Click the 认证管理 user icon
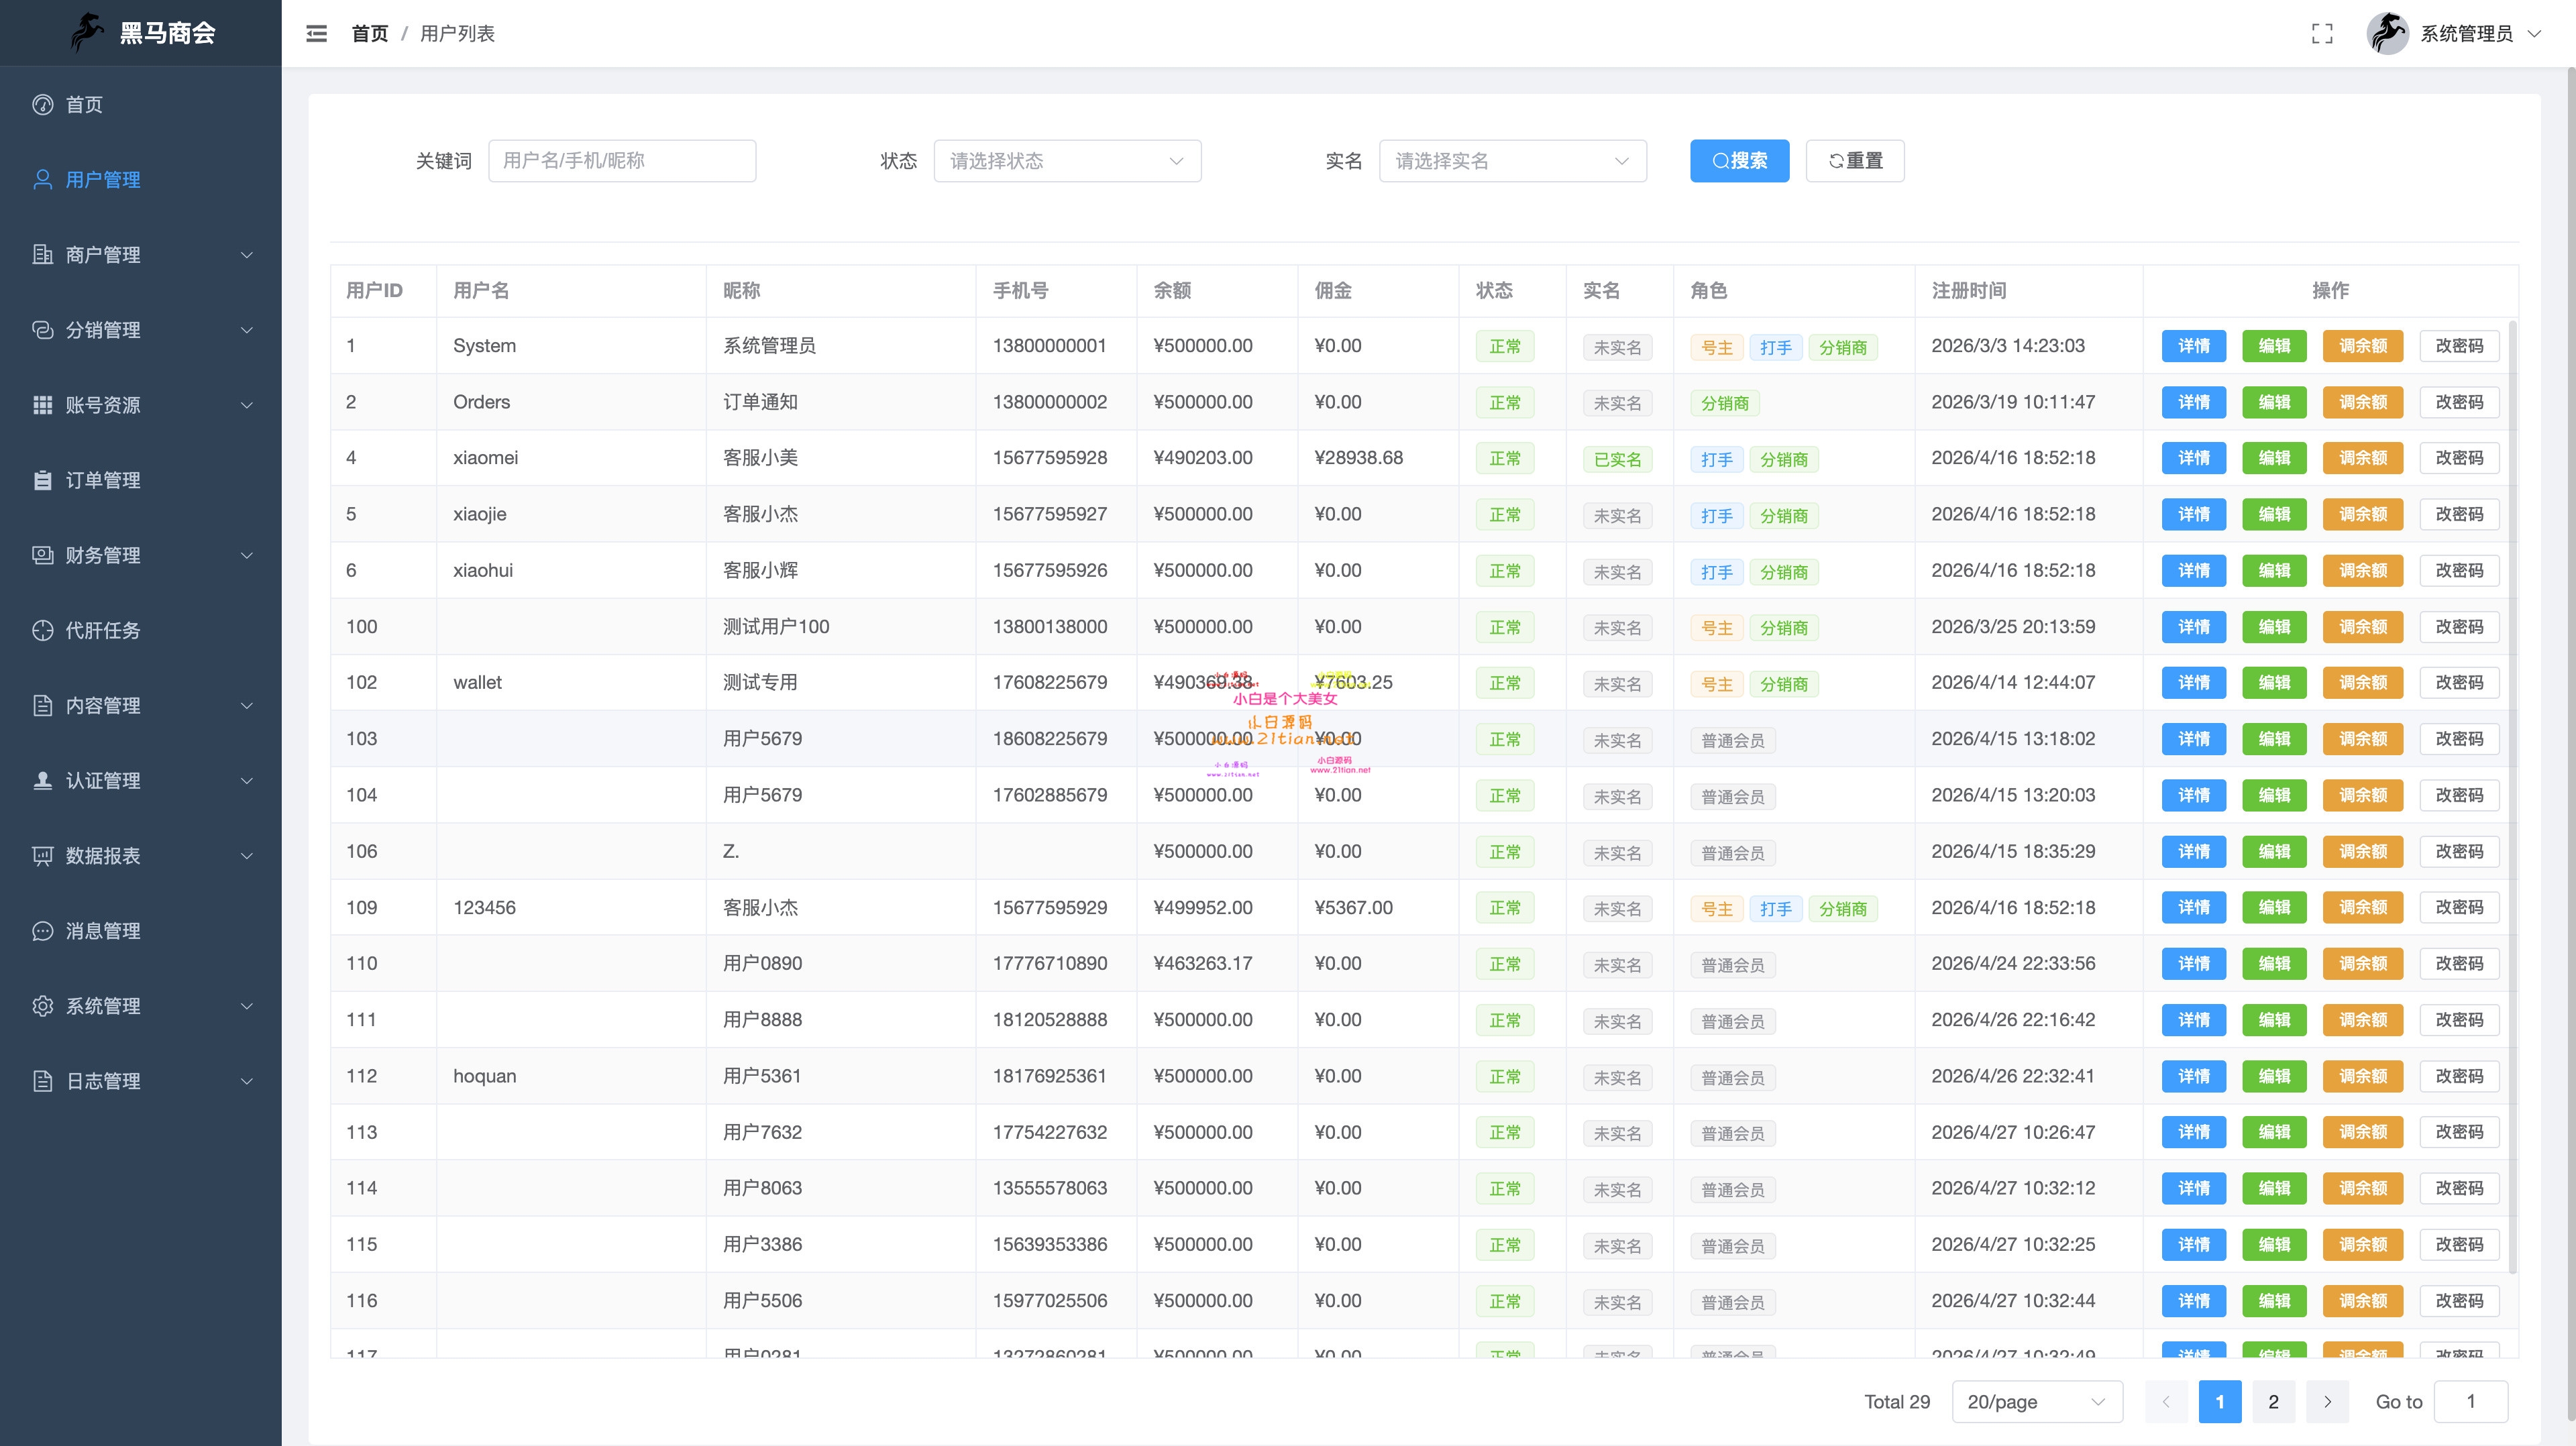The width and height of the screenshot is (2576, 1446). [42, 780]
